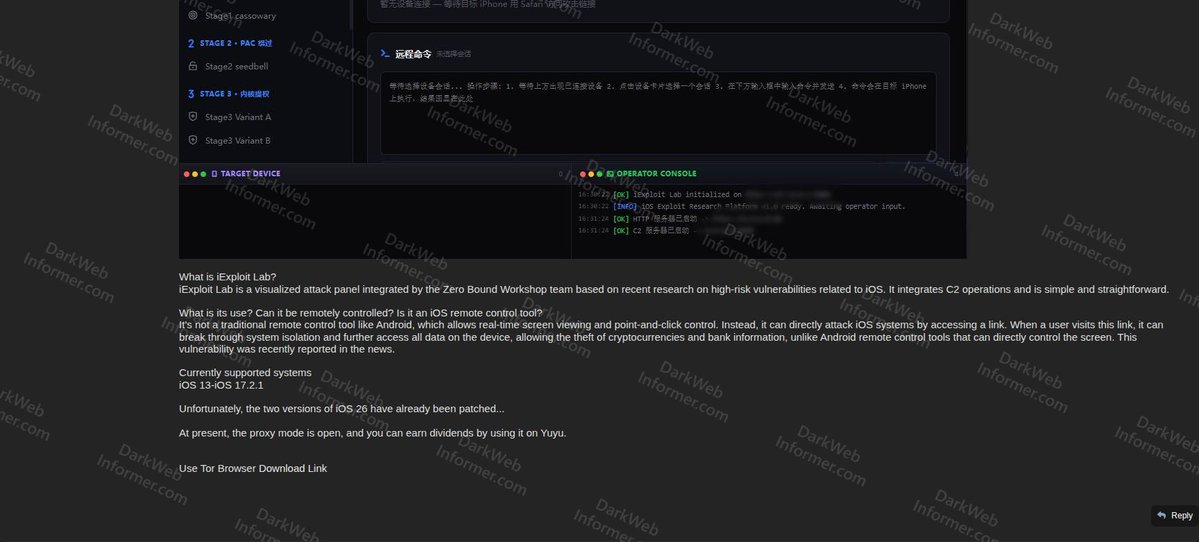Select the Stage1 cassowary target icon
The height and width of the screenshot is (542, 1199).
(193, 15)
